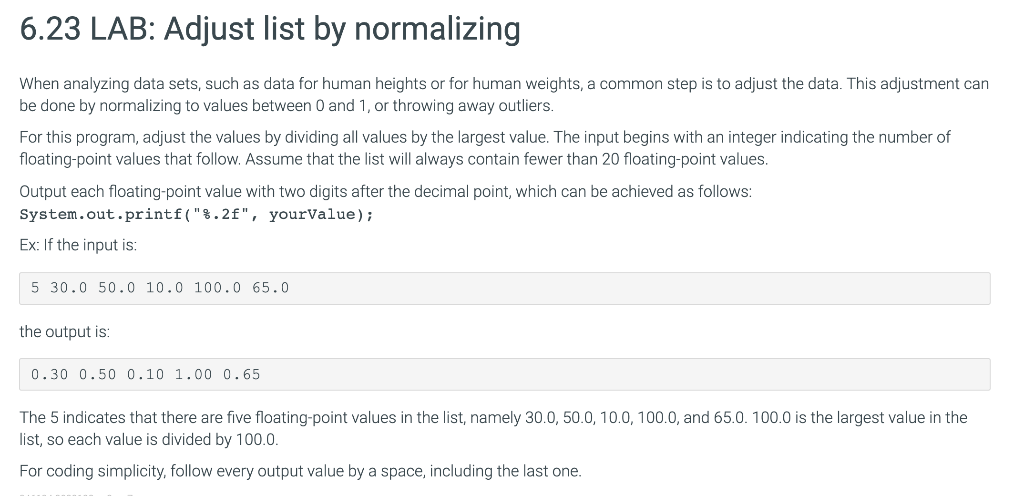
Task: Click the sample output box with "0.30 0.50"
Action: (x=505, y=375)
